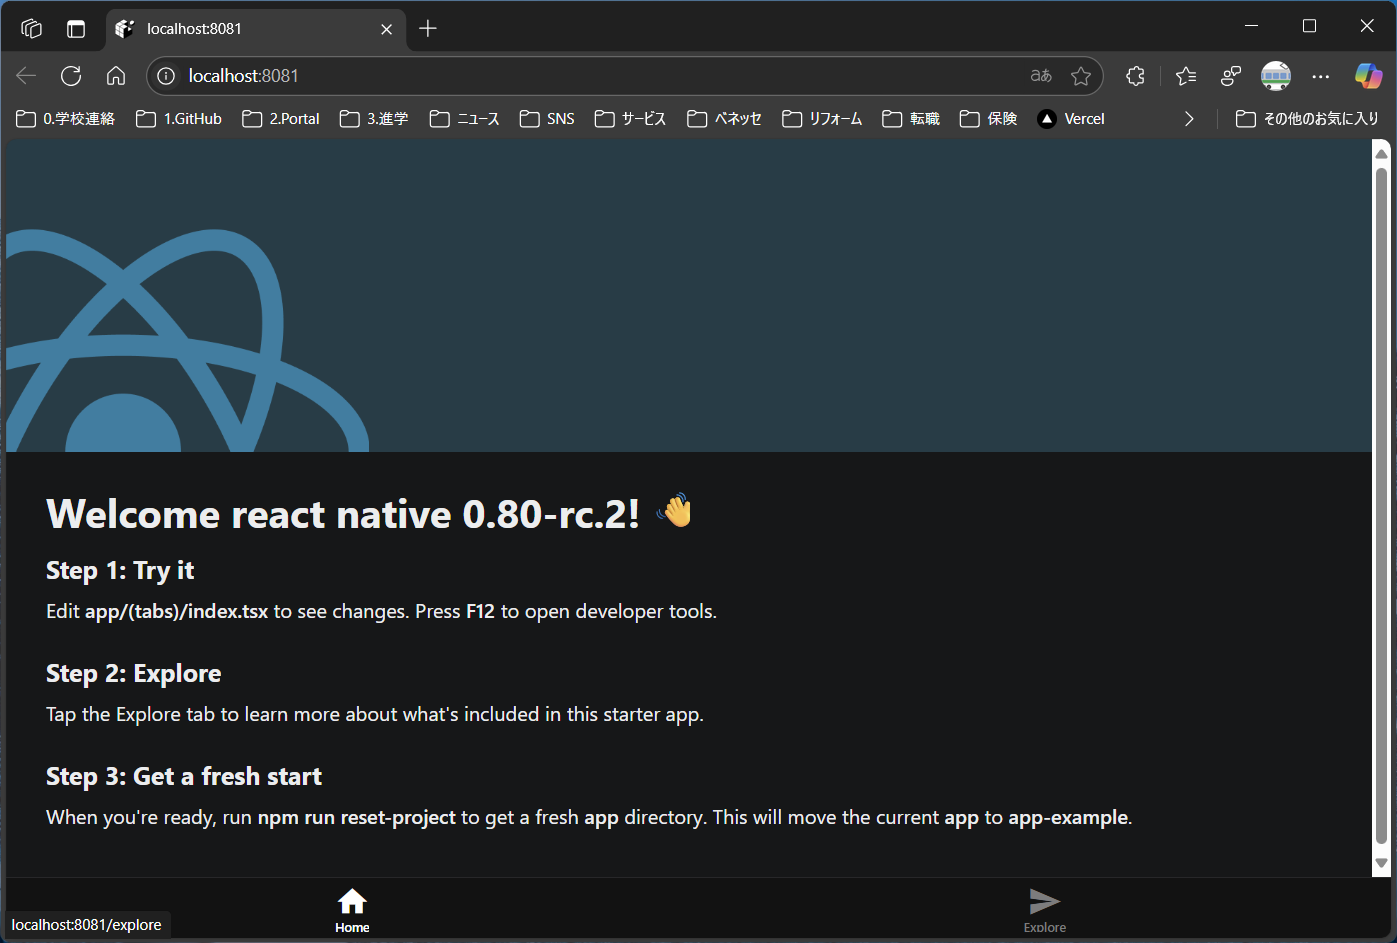Screen dimensions: 1397x943
Task: Open the Vercel bookmark
Action: 1071,119
